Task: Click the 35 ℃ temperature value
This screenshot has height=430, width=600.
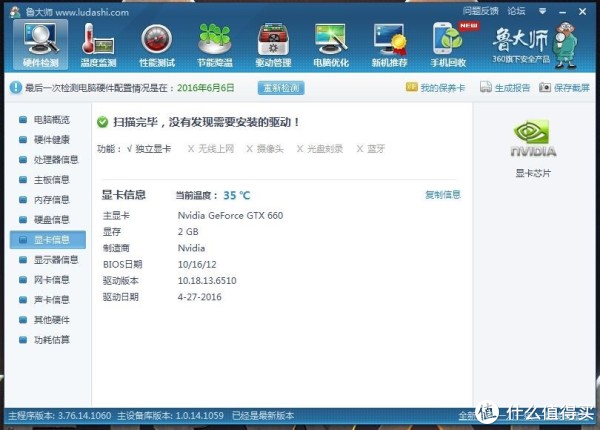Action: click(237, 195)
